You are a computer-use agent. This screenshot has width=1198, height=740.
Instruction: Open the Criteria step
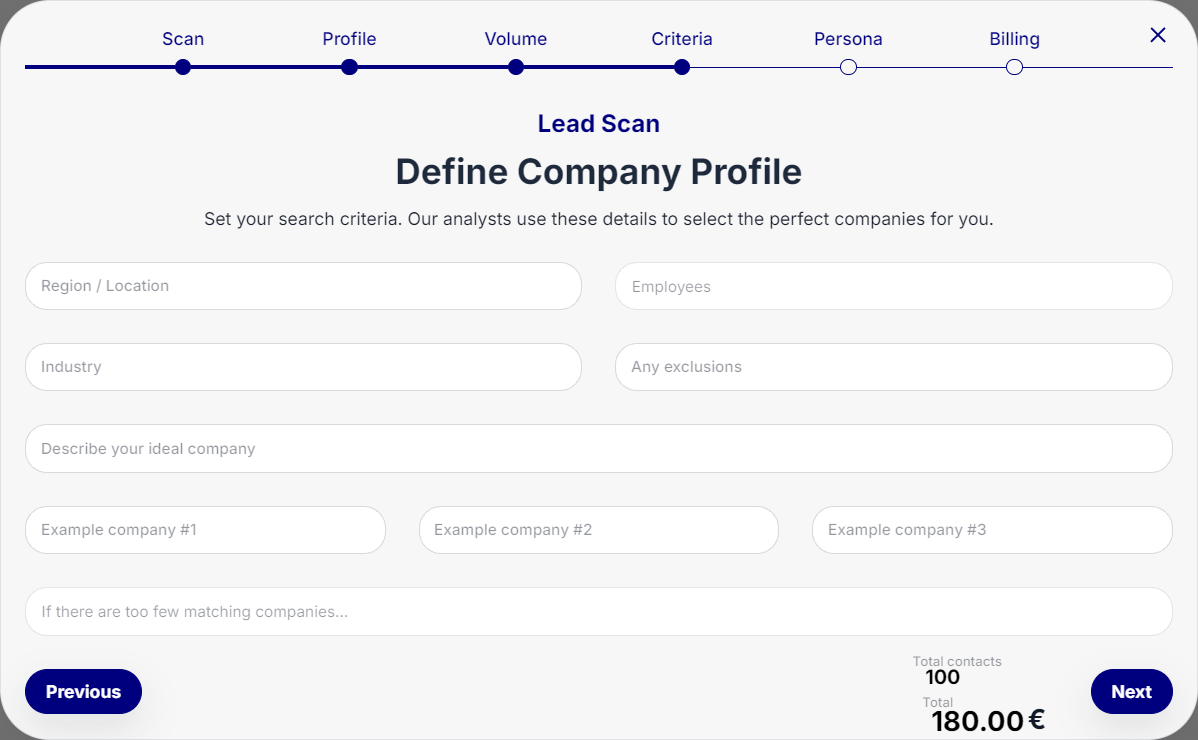coord(682,39)
